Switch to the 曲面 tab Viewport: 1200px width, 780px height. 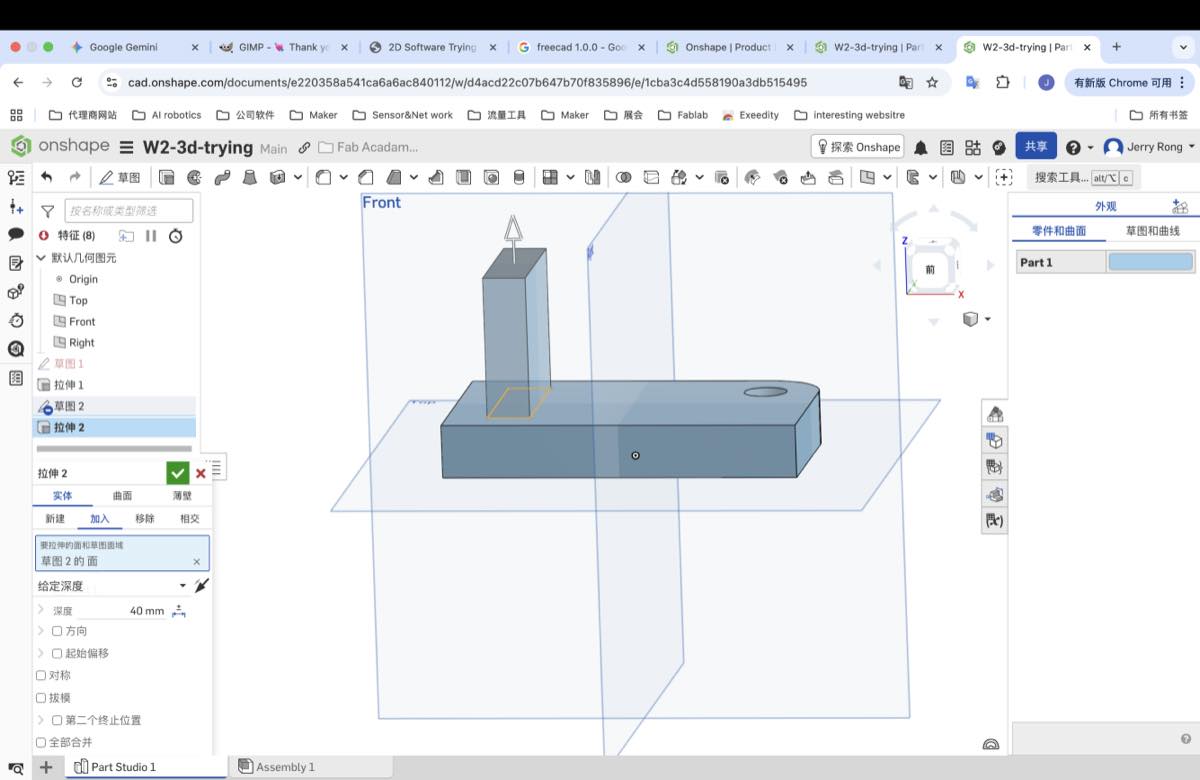122,495
